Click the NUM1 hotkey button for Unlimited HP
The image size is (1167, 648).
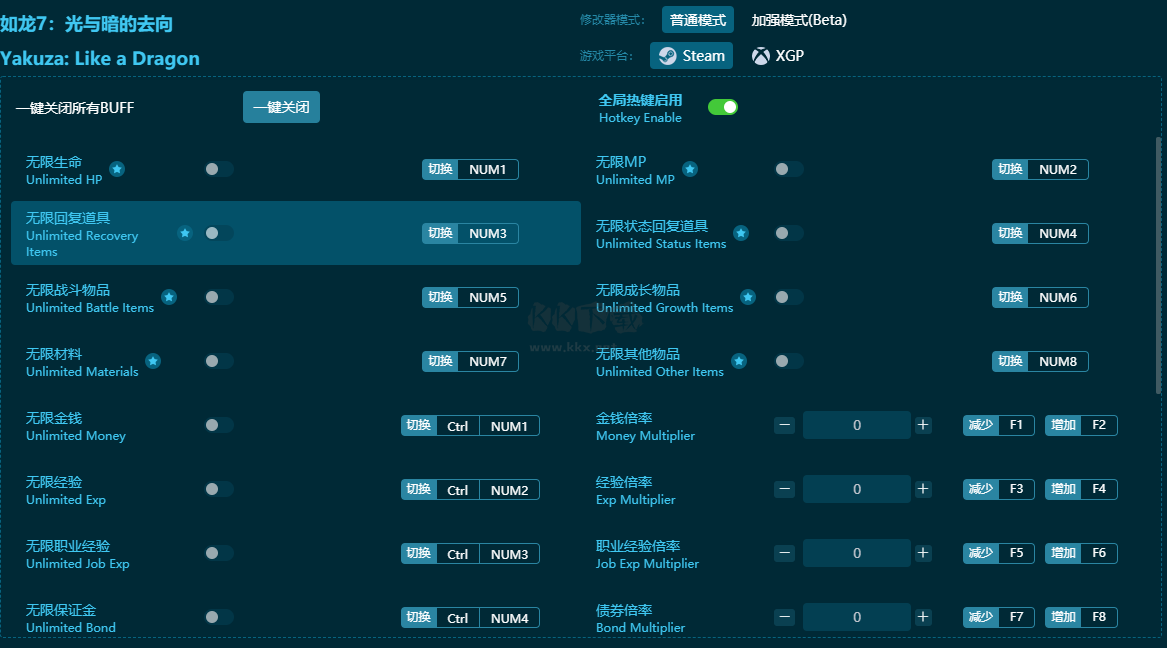tap(470, 170)
